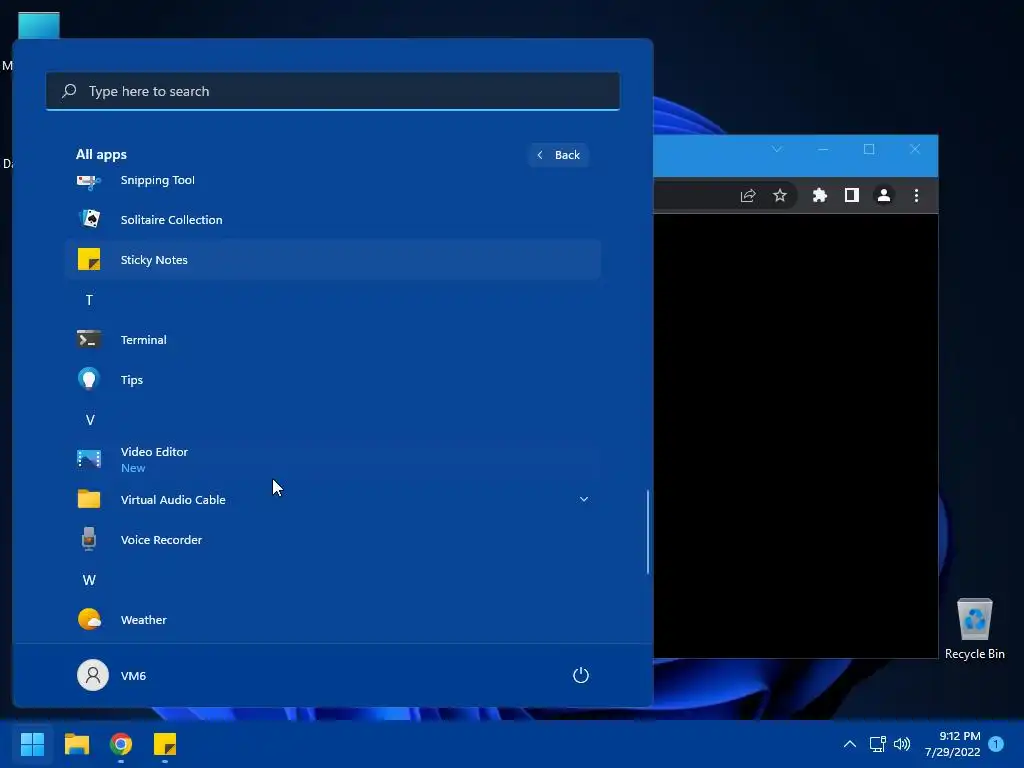The image size is (1024, 768).
Task: Open the Voice Recorder microphone icon
Action: point(89,539)
